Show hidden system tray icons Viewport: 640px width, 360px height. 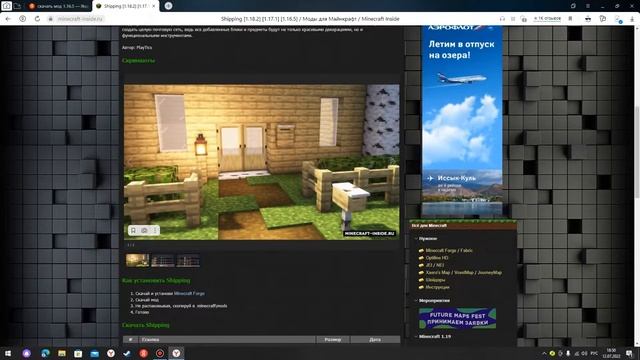pos(544,353)
